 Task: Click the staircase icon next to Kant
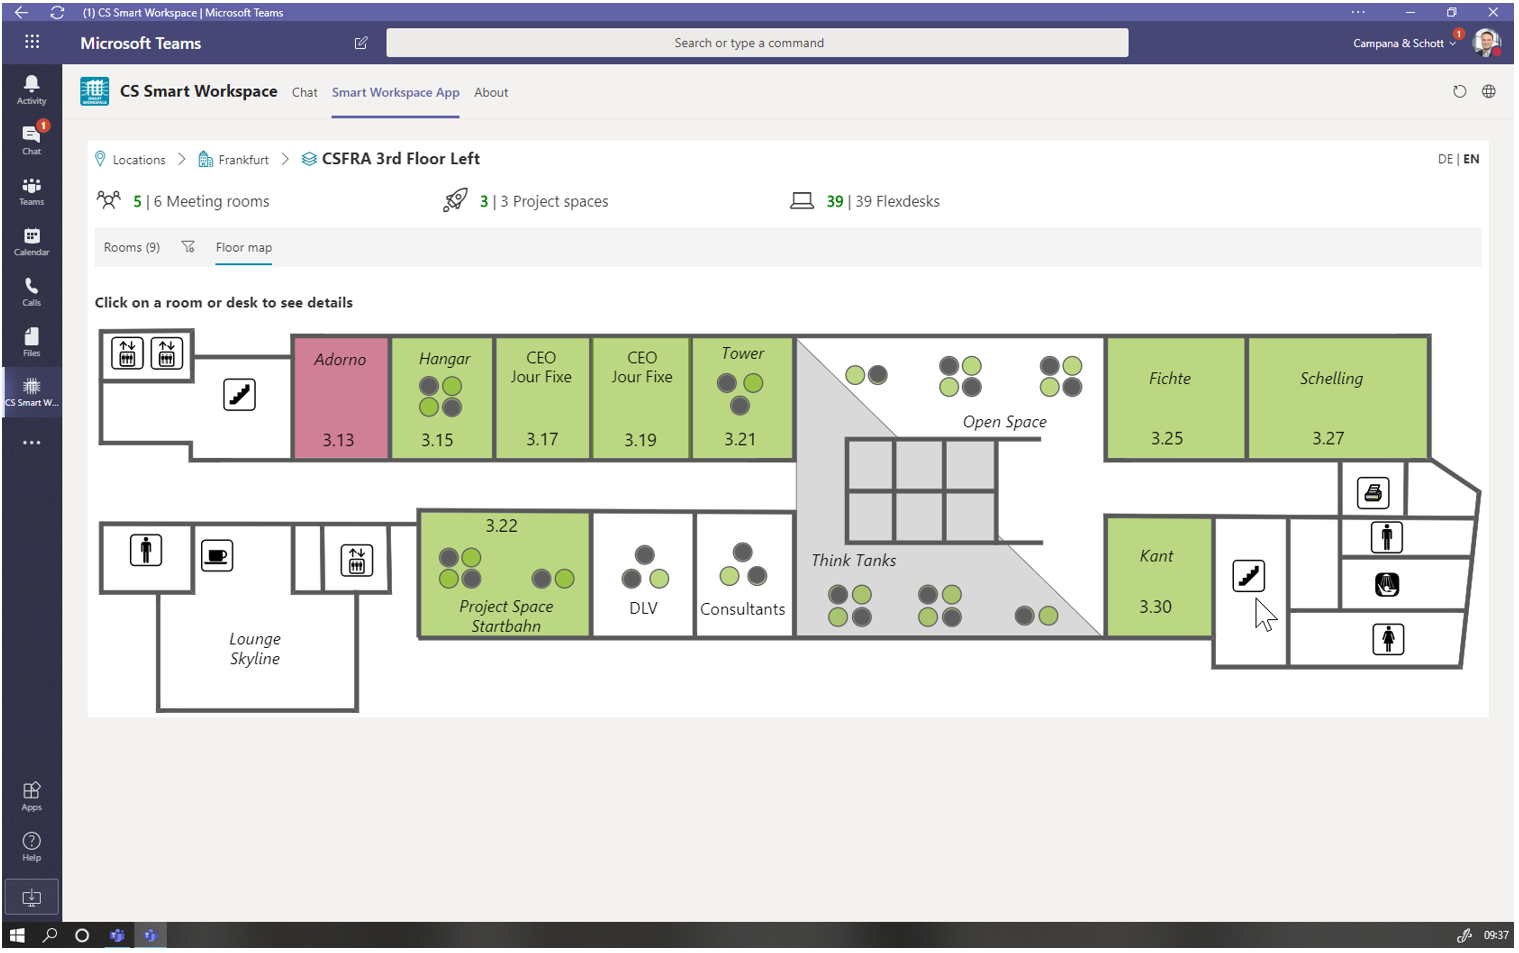coord(1248,575)
